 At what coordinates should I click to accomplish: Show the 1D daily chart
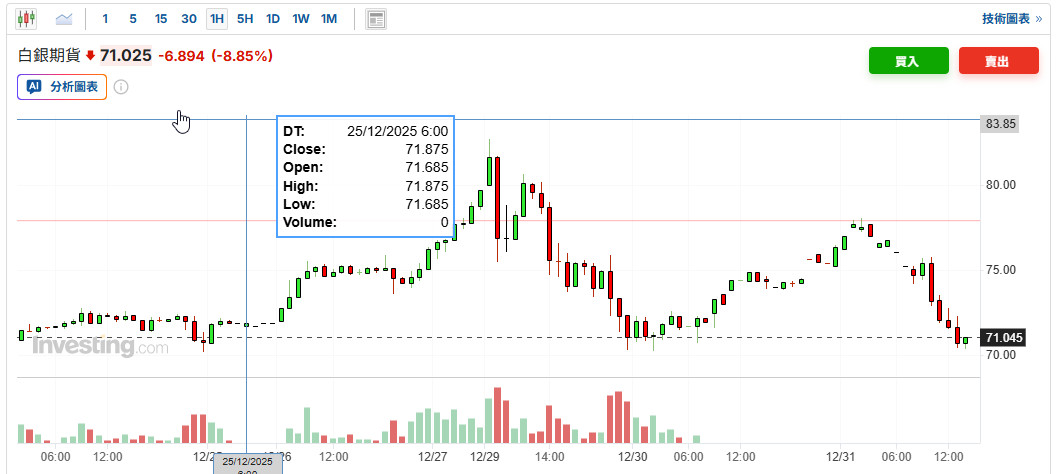[273, 19]
